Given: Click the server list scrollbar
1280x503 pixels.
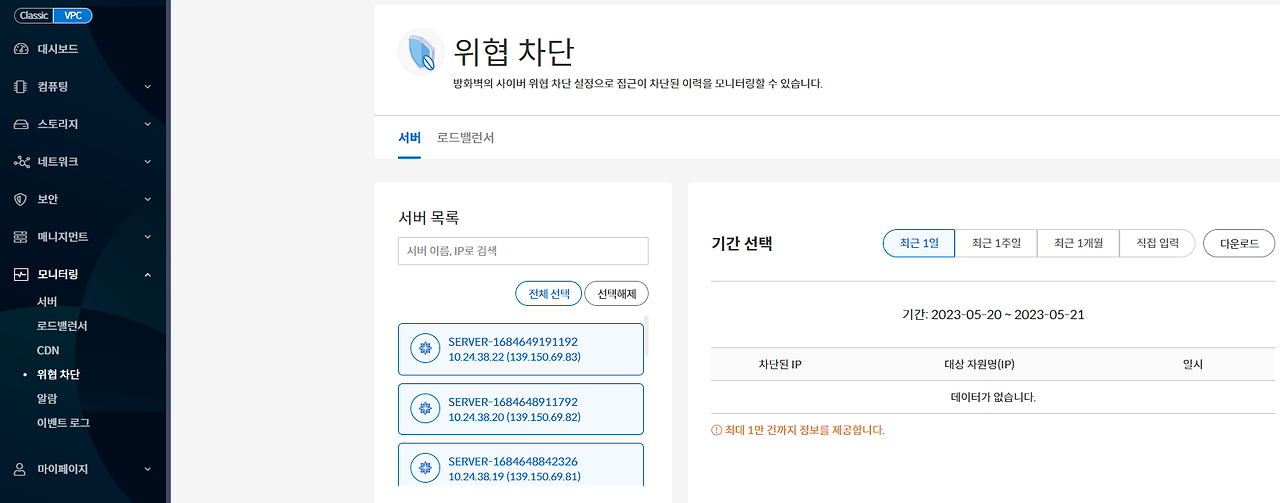Looking at the screenshot, I should [x=647, y=336].
